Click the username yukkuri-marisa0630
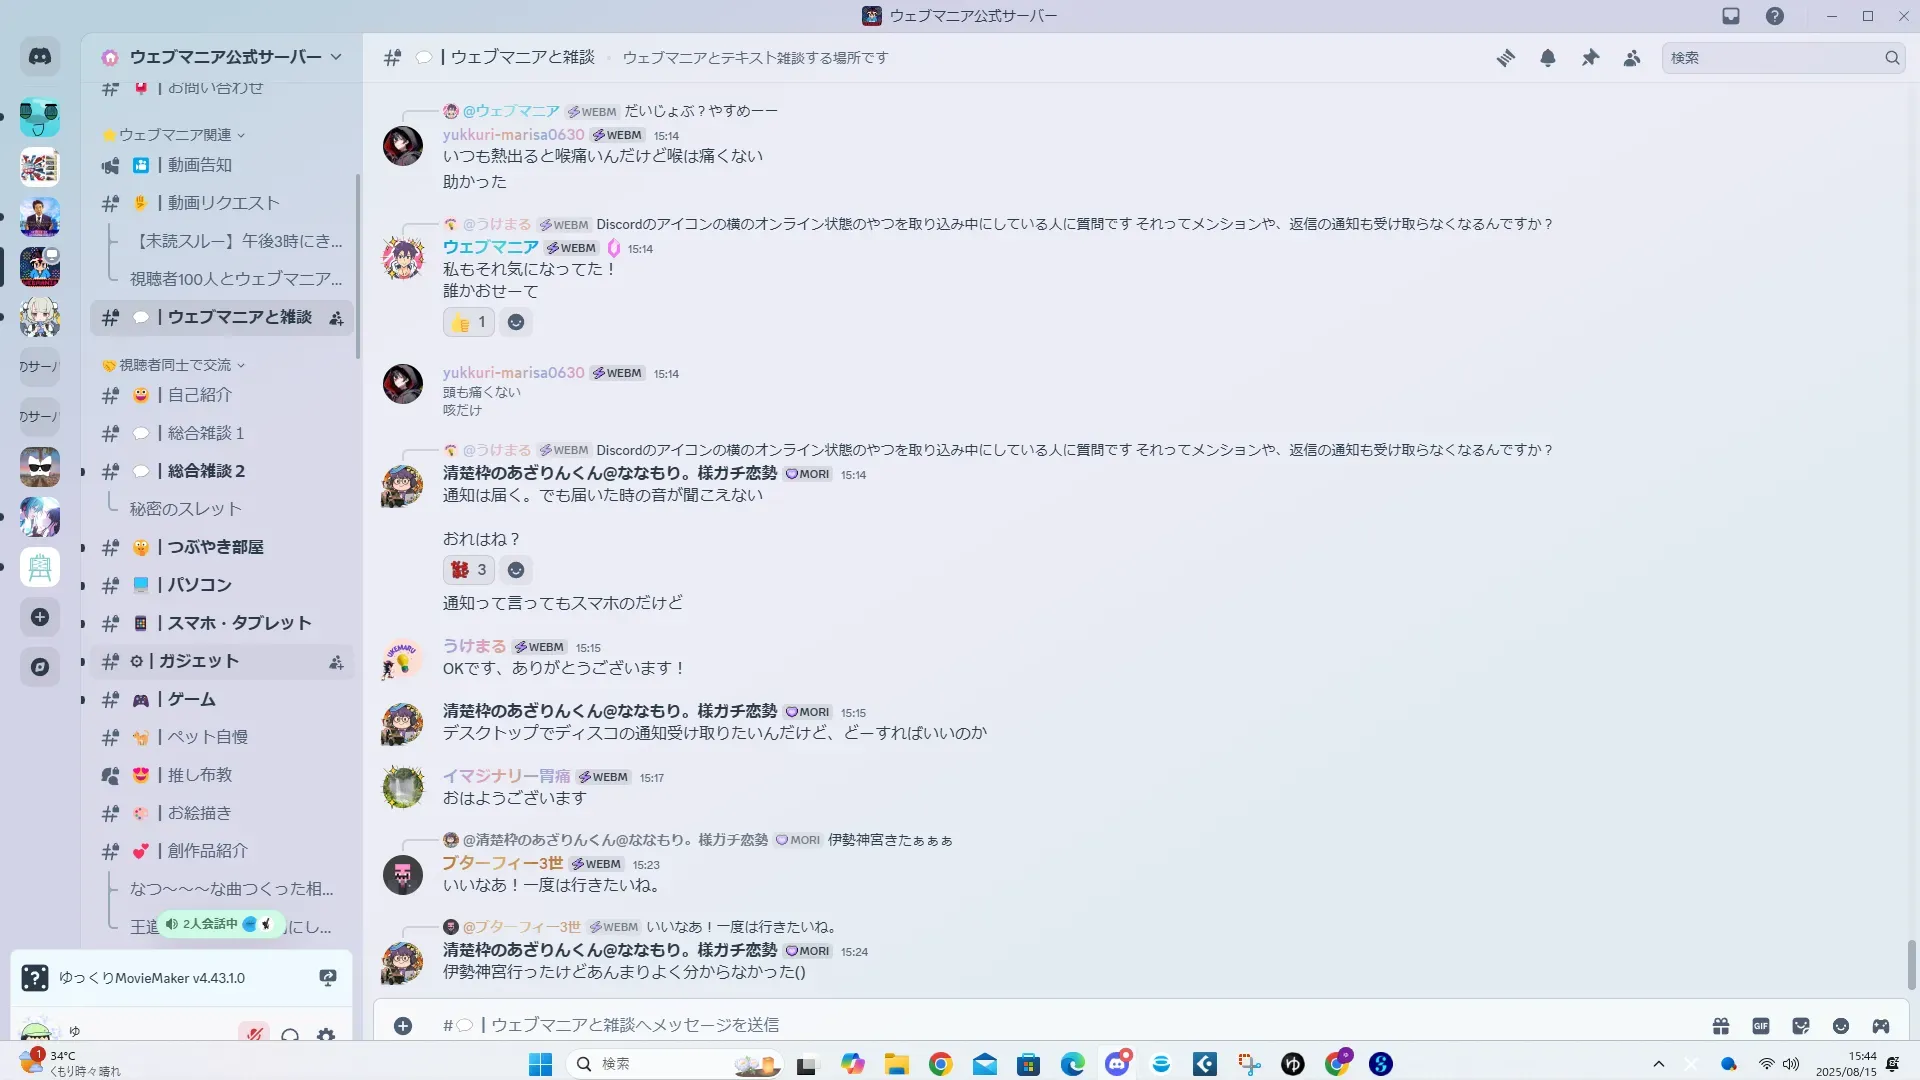 (513, 135)
